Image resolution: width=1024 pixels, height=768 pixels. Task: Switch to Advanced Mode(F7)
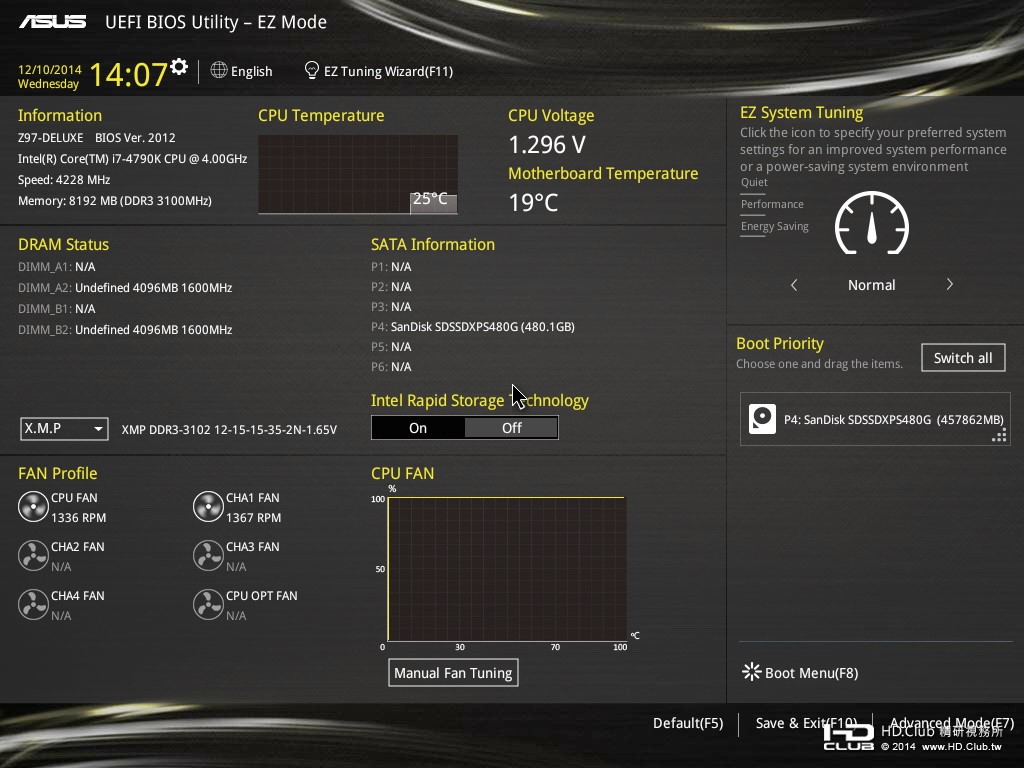pos(952,723)
